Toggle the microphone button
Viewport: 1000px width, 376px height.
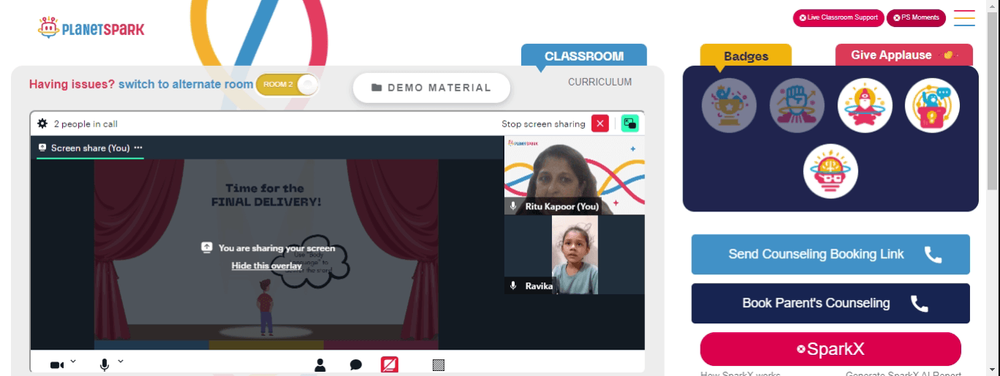tap(104, 365)
